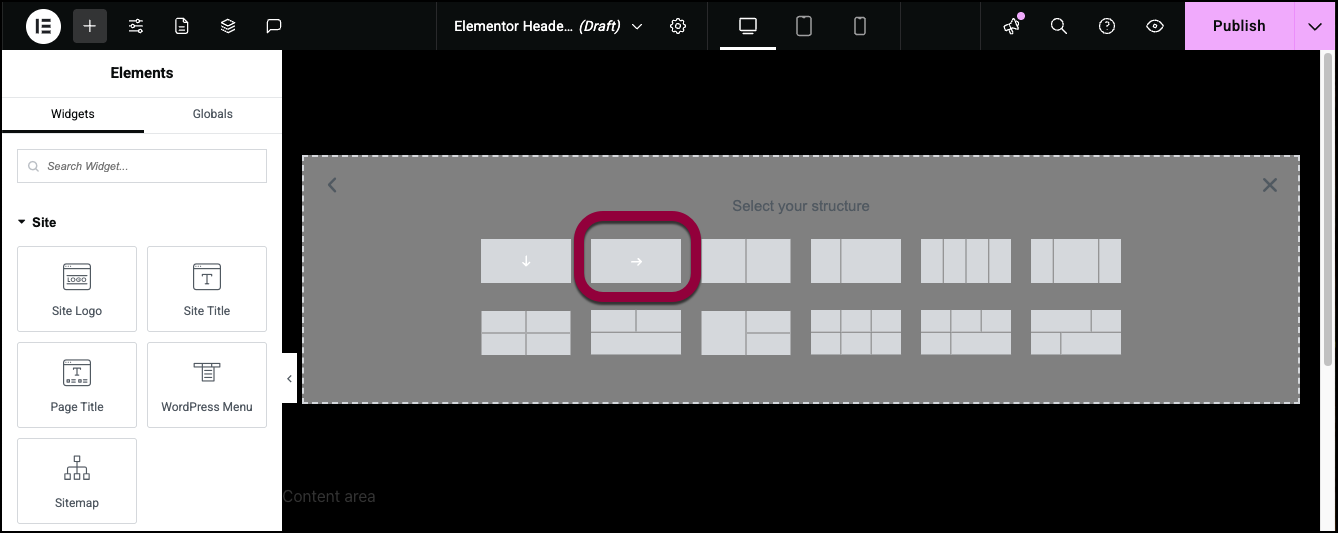Click the Publish button
Image resolution: width=1338 pixels, height=533 pixels.
click(x=1238, y=26)
